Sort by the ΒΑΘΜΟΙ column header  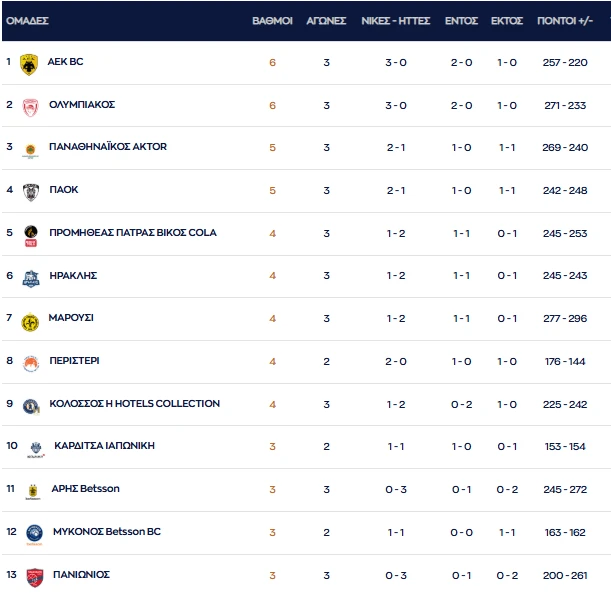tap(272, 20)
